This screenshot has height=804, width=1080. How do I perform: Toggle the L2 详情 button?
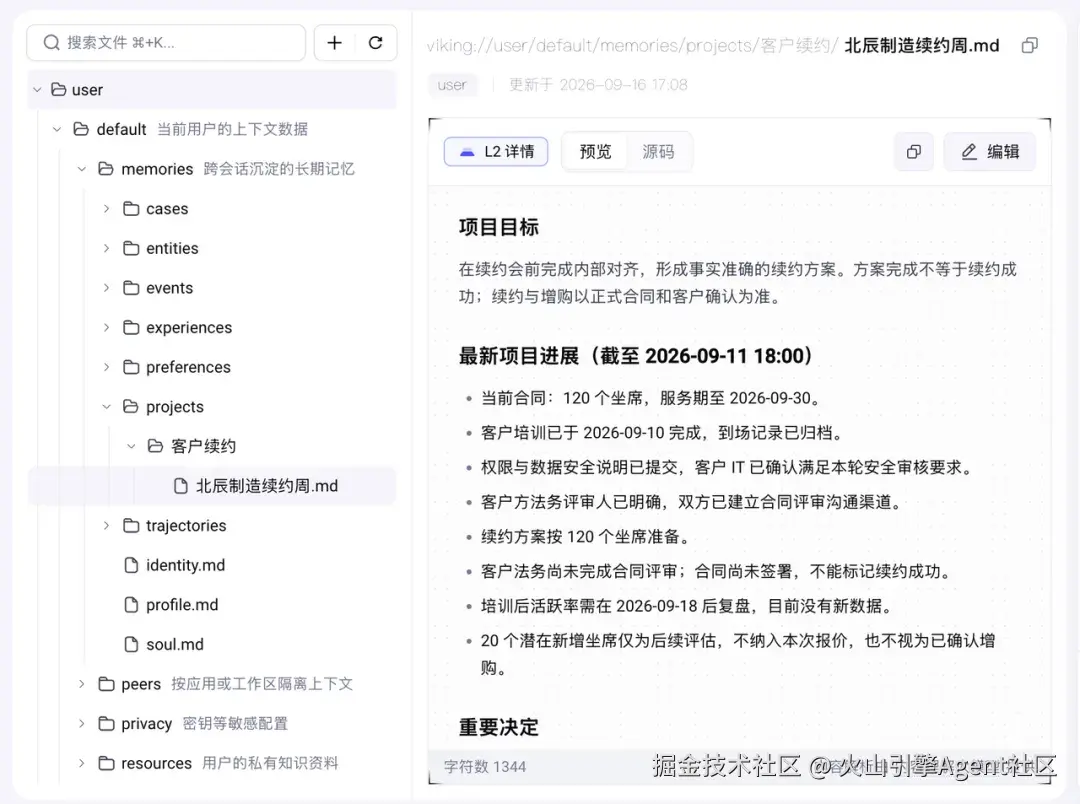pos(496,152)
